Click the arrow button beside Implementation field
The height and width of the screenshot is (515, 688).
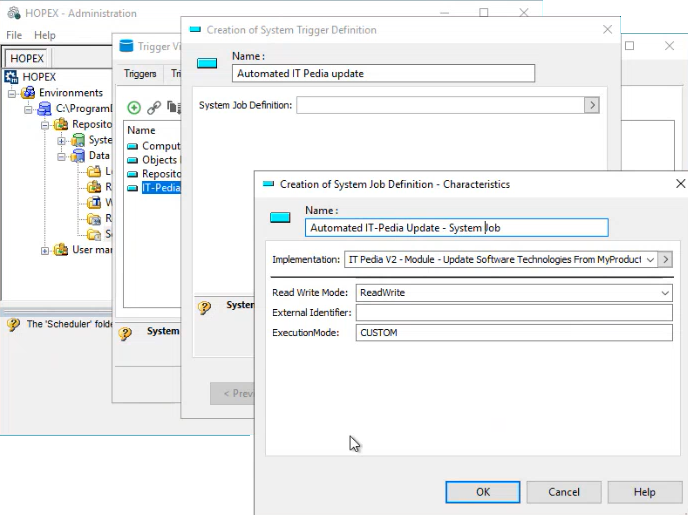666,259
